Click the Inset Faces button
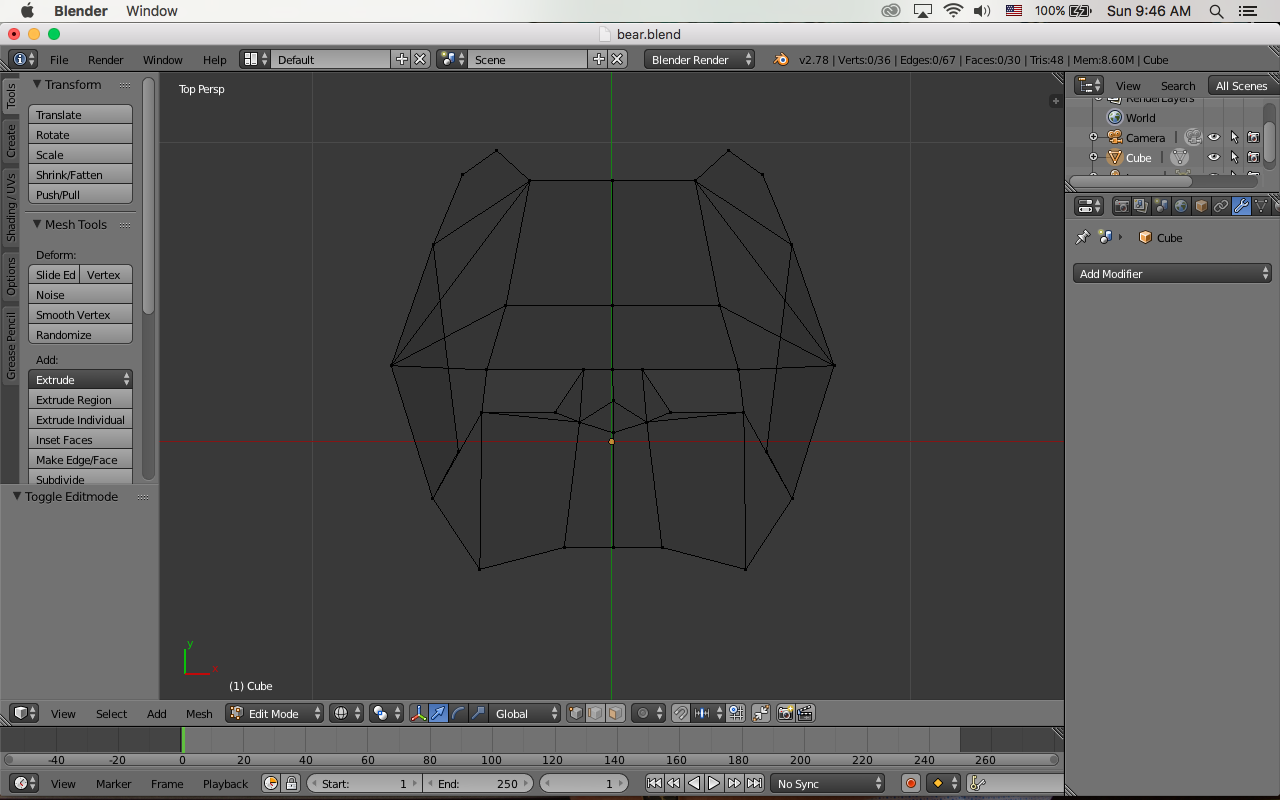The height and width of the screenshot is (800, 1280). [x=80, y=439]
